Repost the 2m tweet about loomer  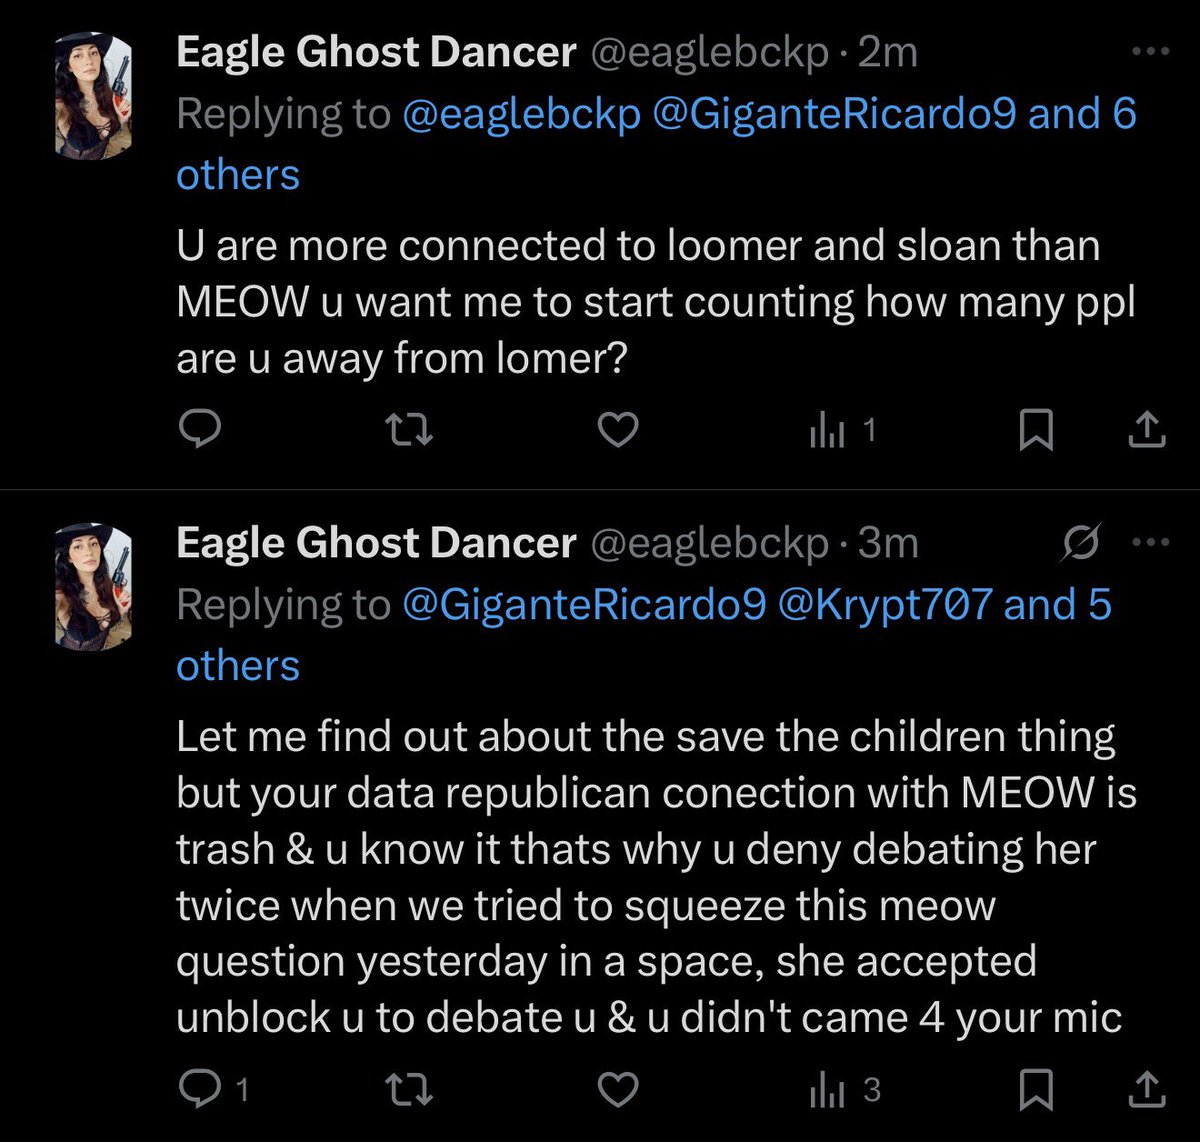409,430
